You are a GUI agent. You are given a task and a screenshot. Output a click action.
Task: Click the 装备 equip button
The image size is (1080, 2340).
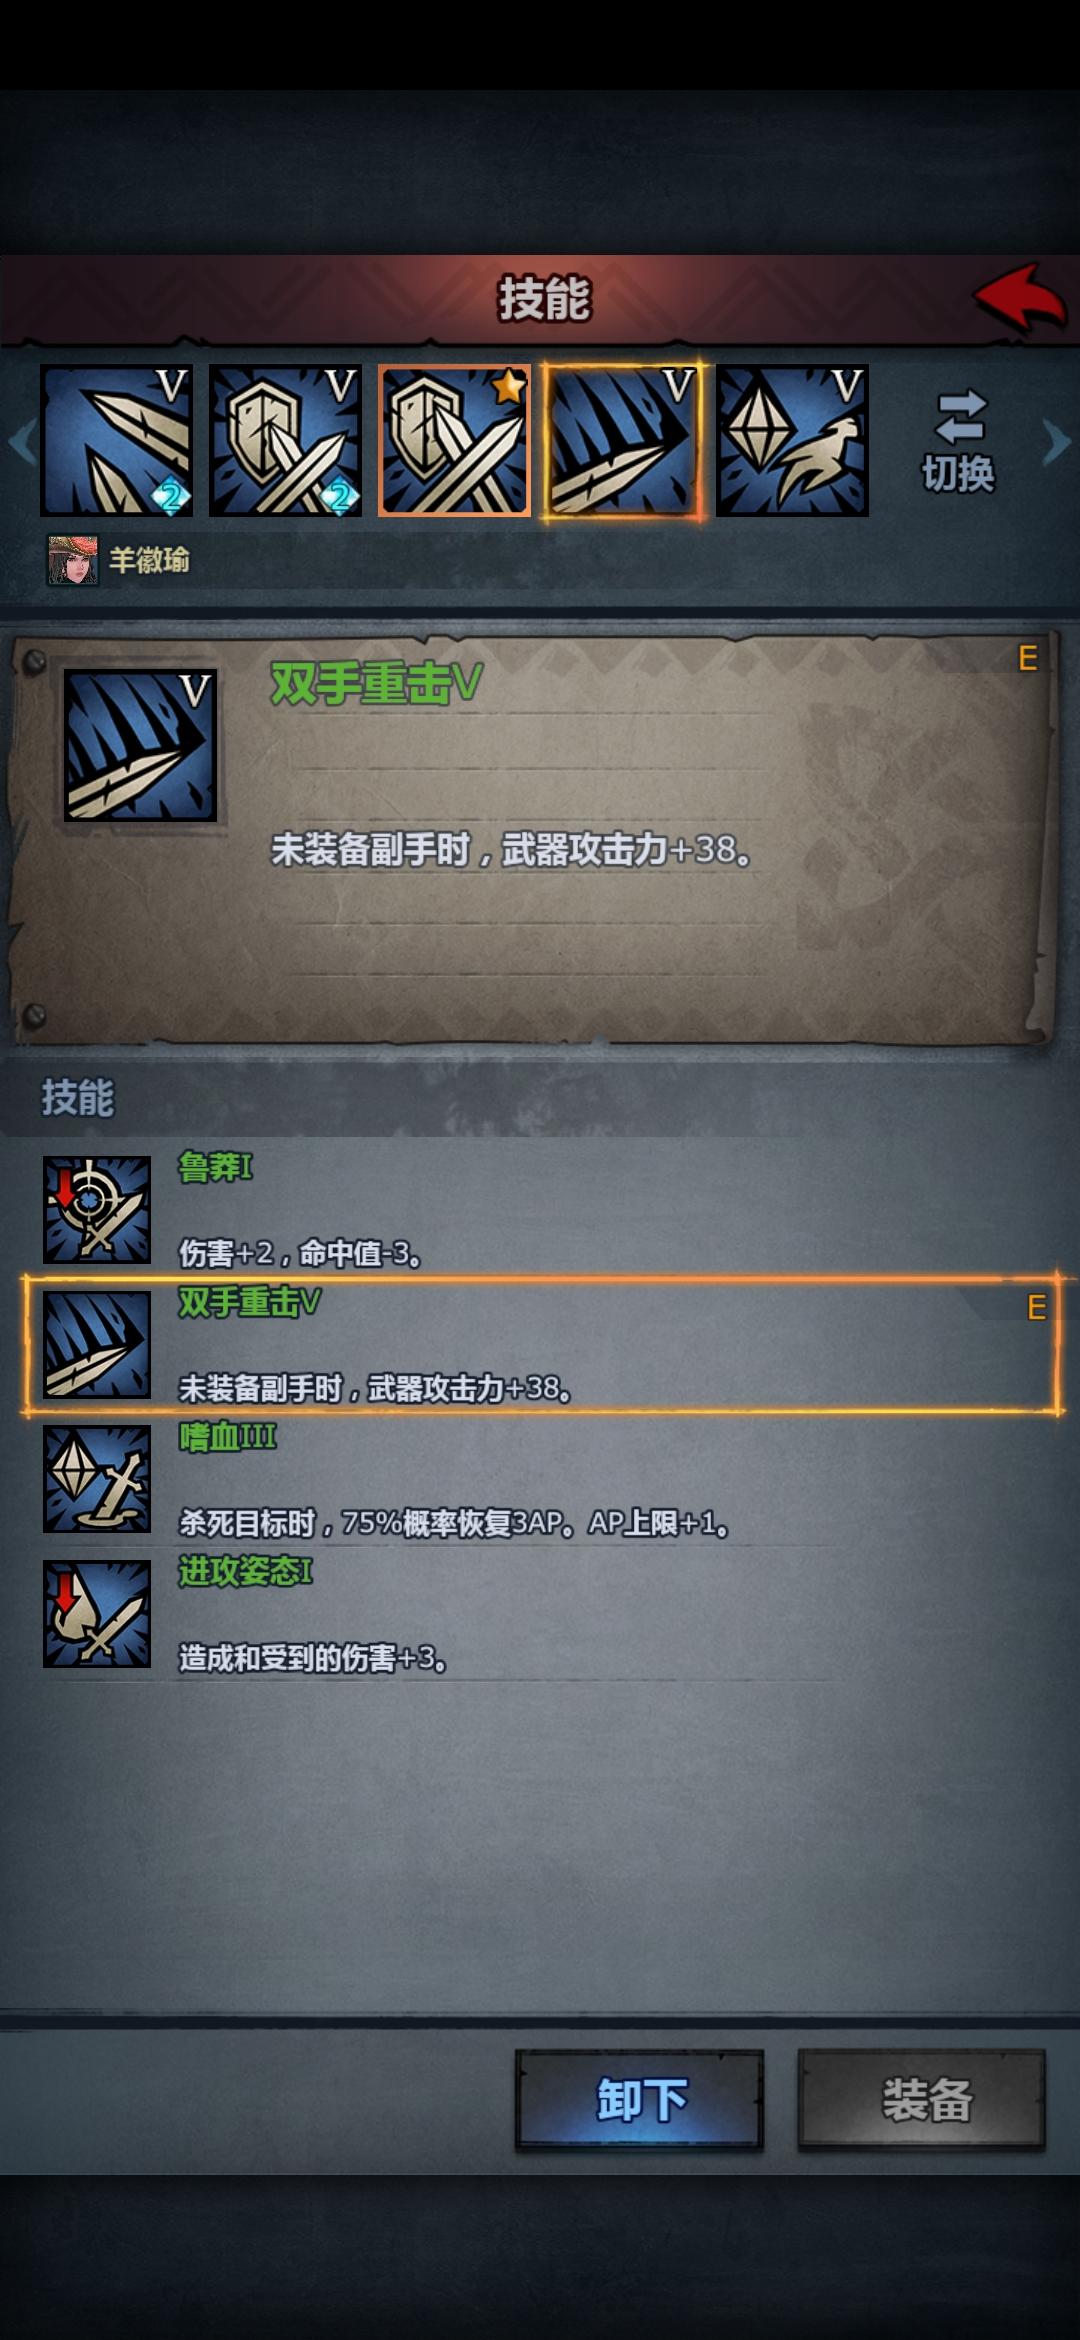(922, 2100)
